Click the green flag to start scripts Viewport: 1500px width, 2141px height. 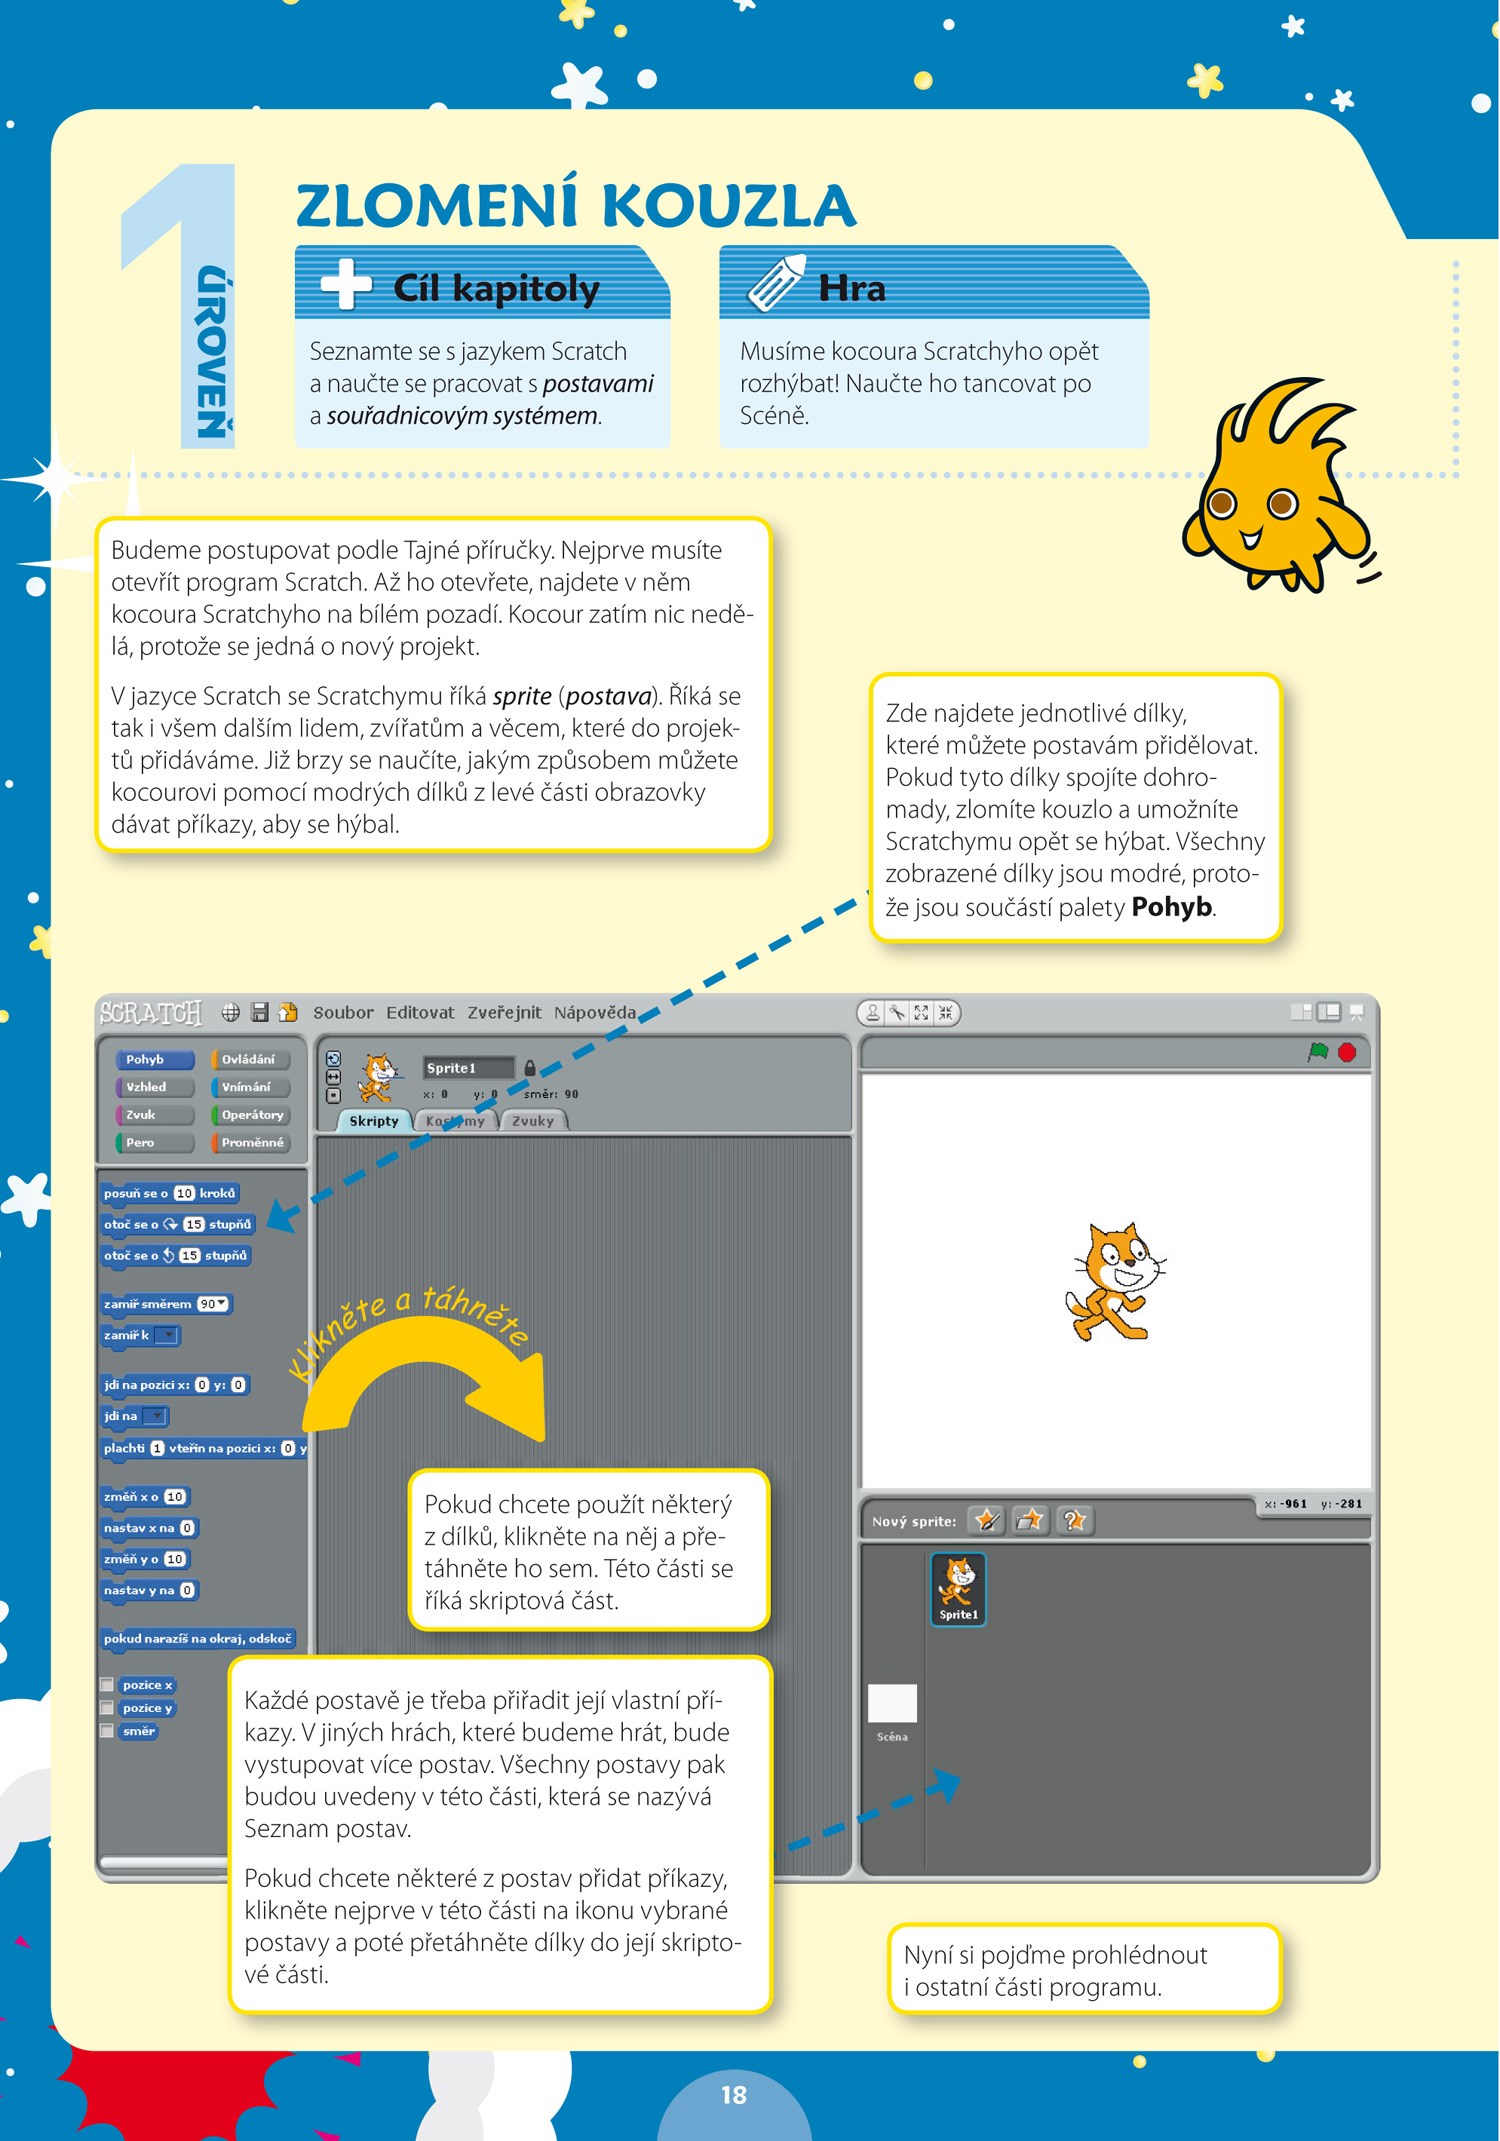pos(1318,1052)
